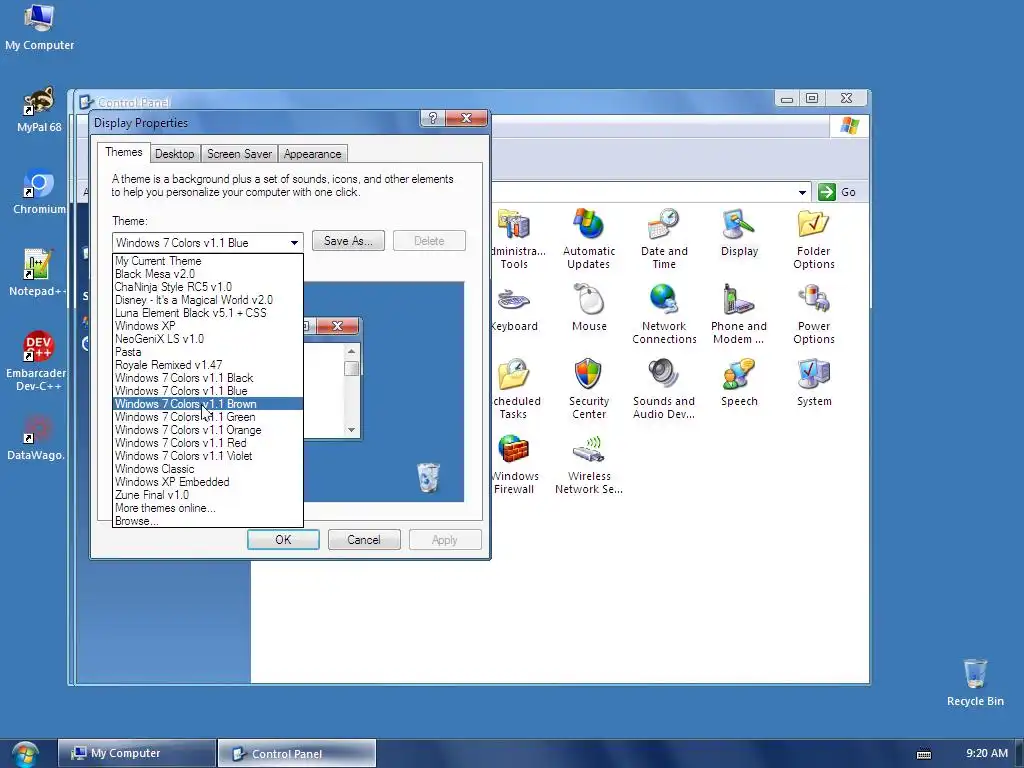This screenshot has height=768, width=1024.
Task: Choose Royale Remixed v1.47 theme
Action: (x=208, y=365)
